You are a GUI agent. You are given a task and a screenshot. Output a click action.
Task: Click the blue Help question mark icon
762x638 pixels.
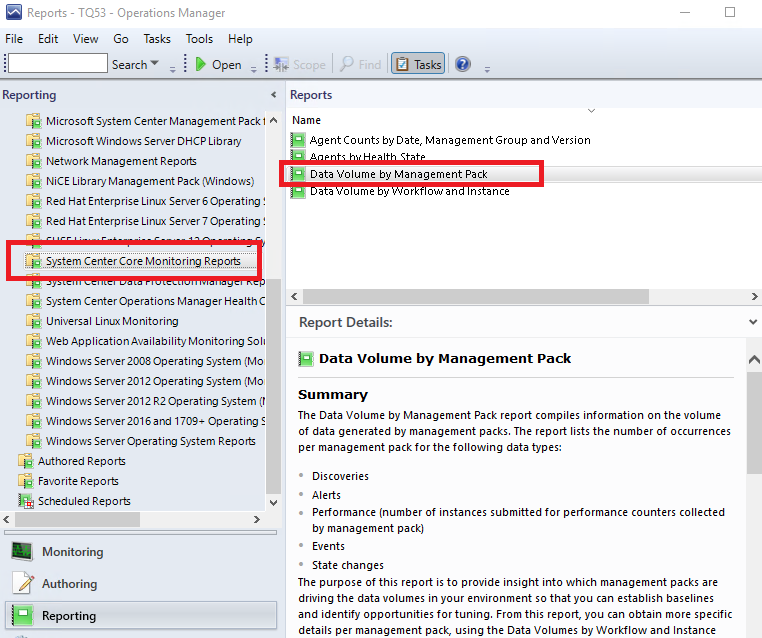[x=463, y=64]
